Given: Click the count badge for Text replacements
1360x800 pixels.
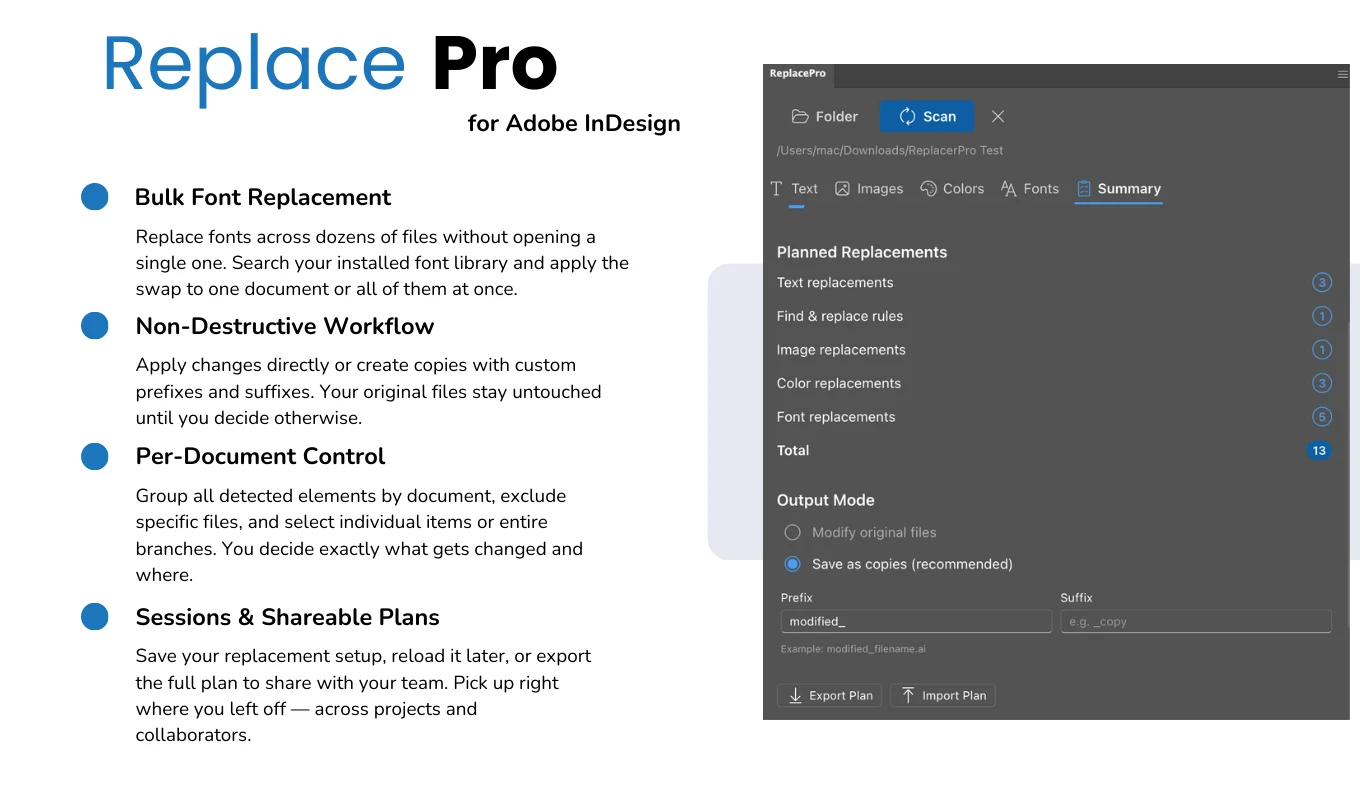Looking at the screenshot, I should click(1322, 283).
